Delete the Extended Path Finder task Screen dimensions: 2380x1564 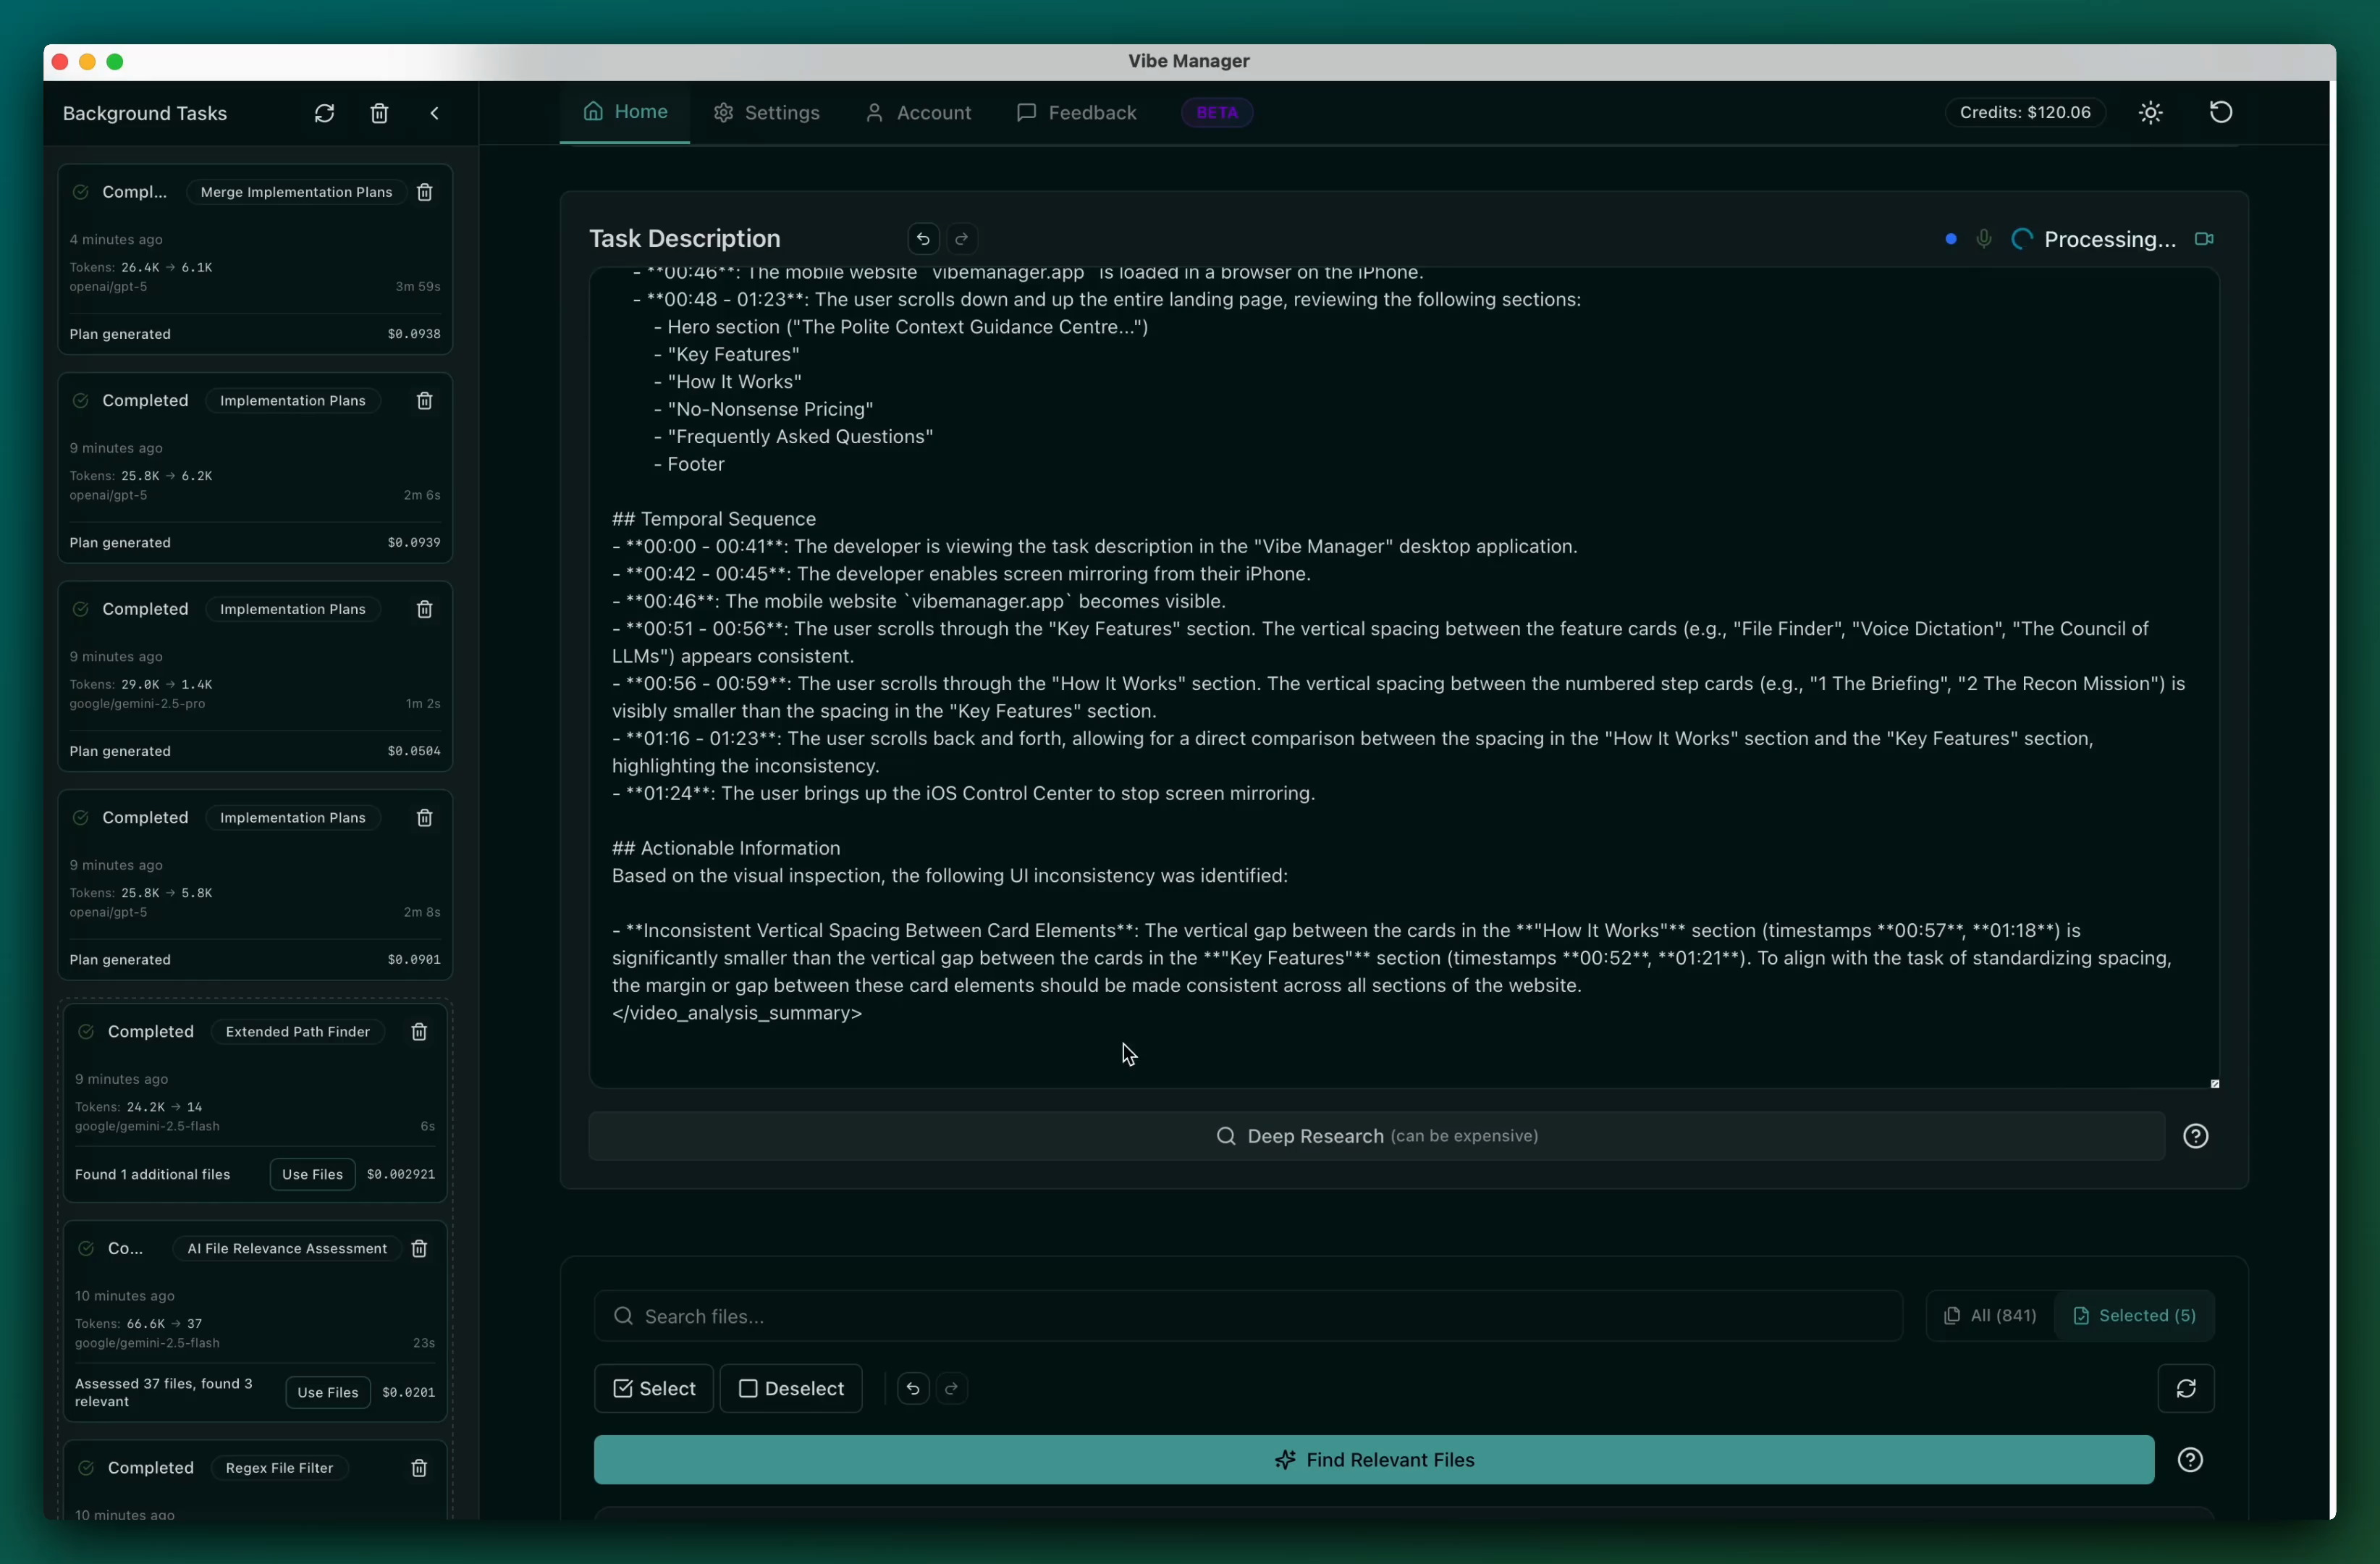tap(419, 1032)
